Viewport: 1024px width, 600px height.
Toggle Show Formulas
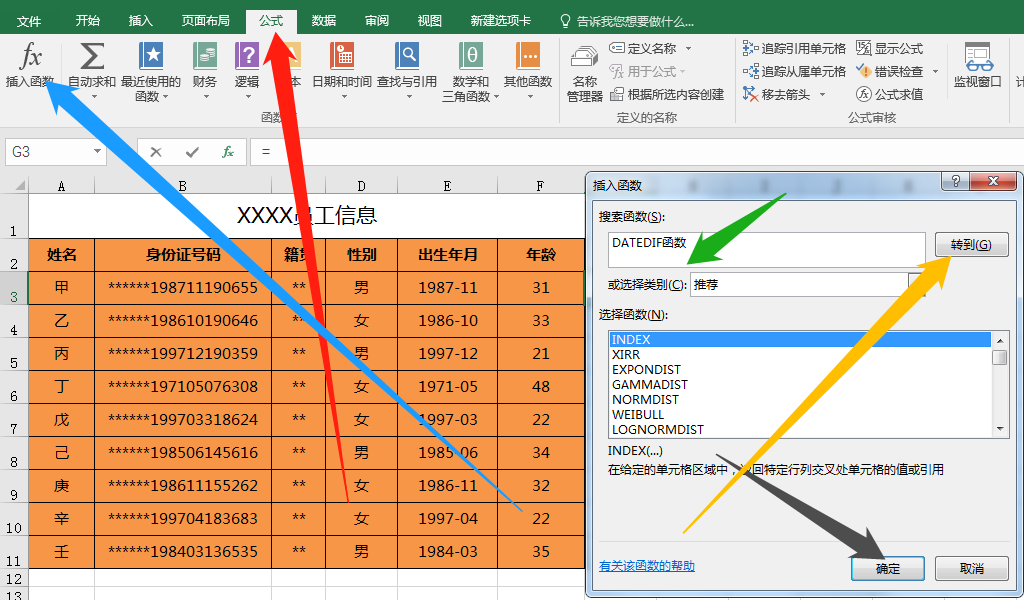coord(889,48)
